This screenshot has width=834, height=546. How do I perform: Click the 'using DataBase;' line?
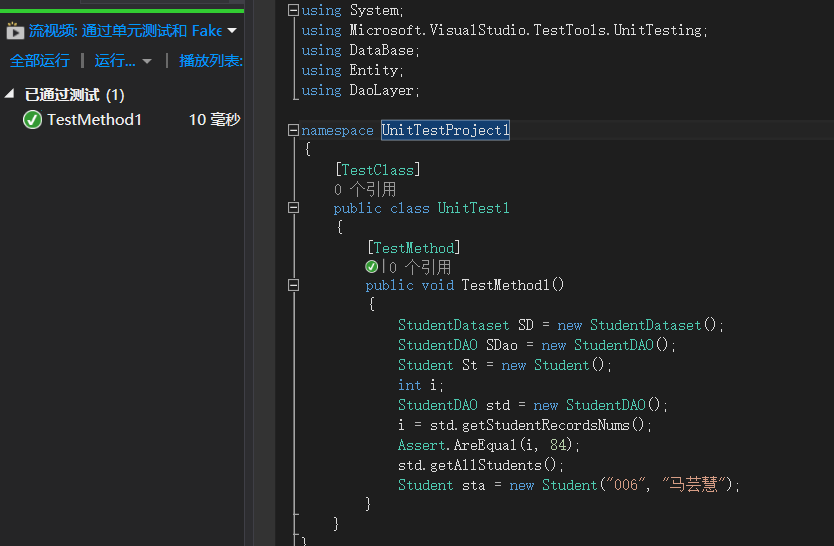click(361, 51)
